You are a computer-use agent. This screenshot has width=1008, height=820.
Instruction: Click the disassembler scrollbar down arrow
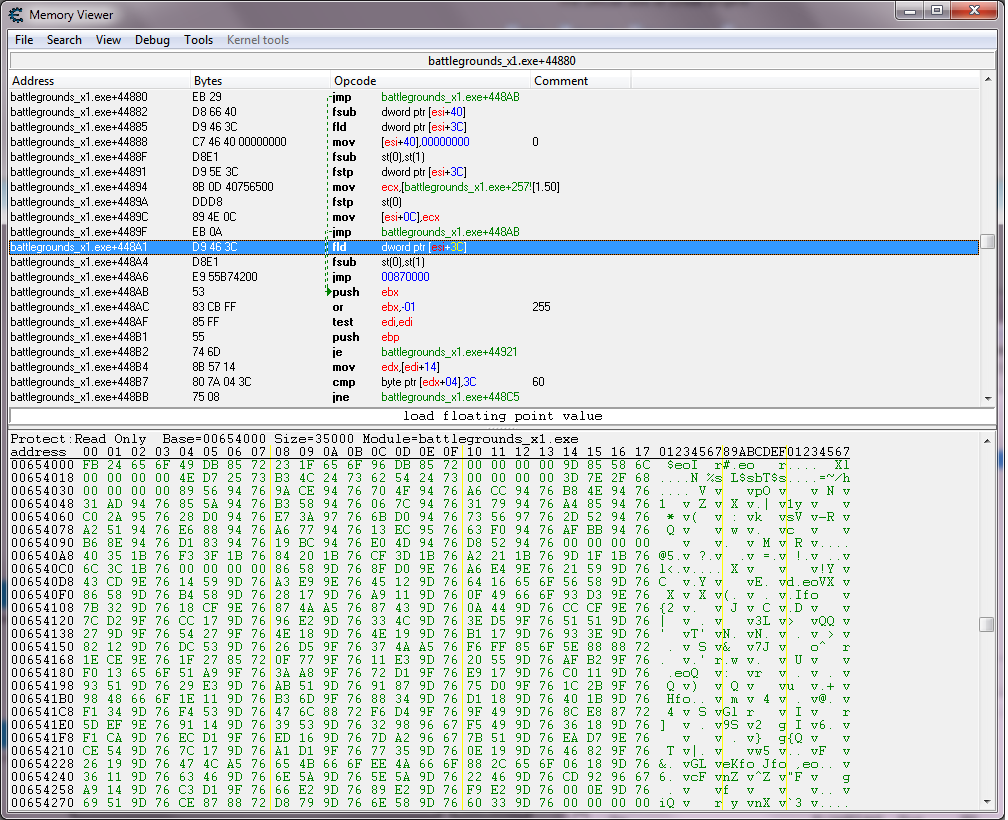pyautogui.click(x=987, y=399)
